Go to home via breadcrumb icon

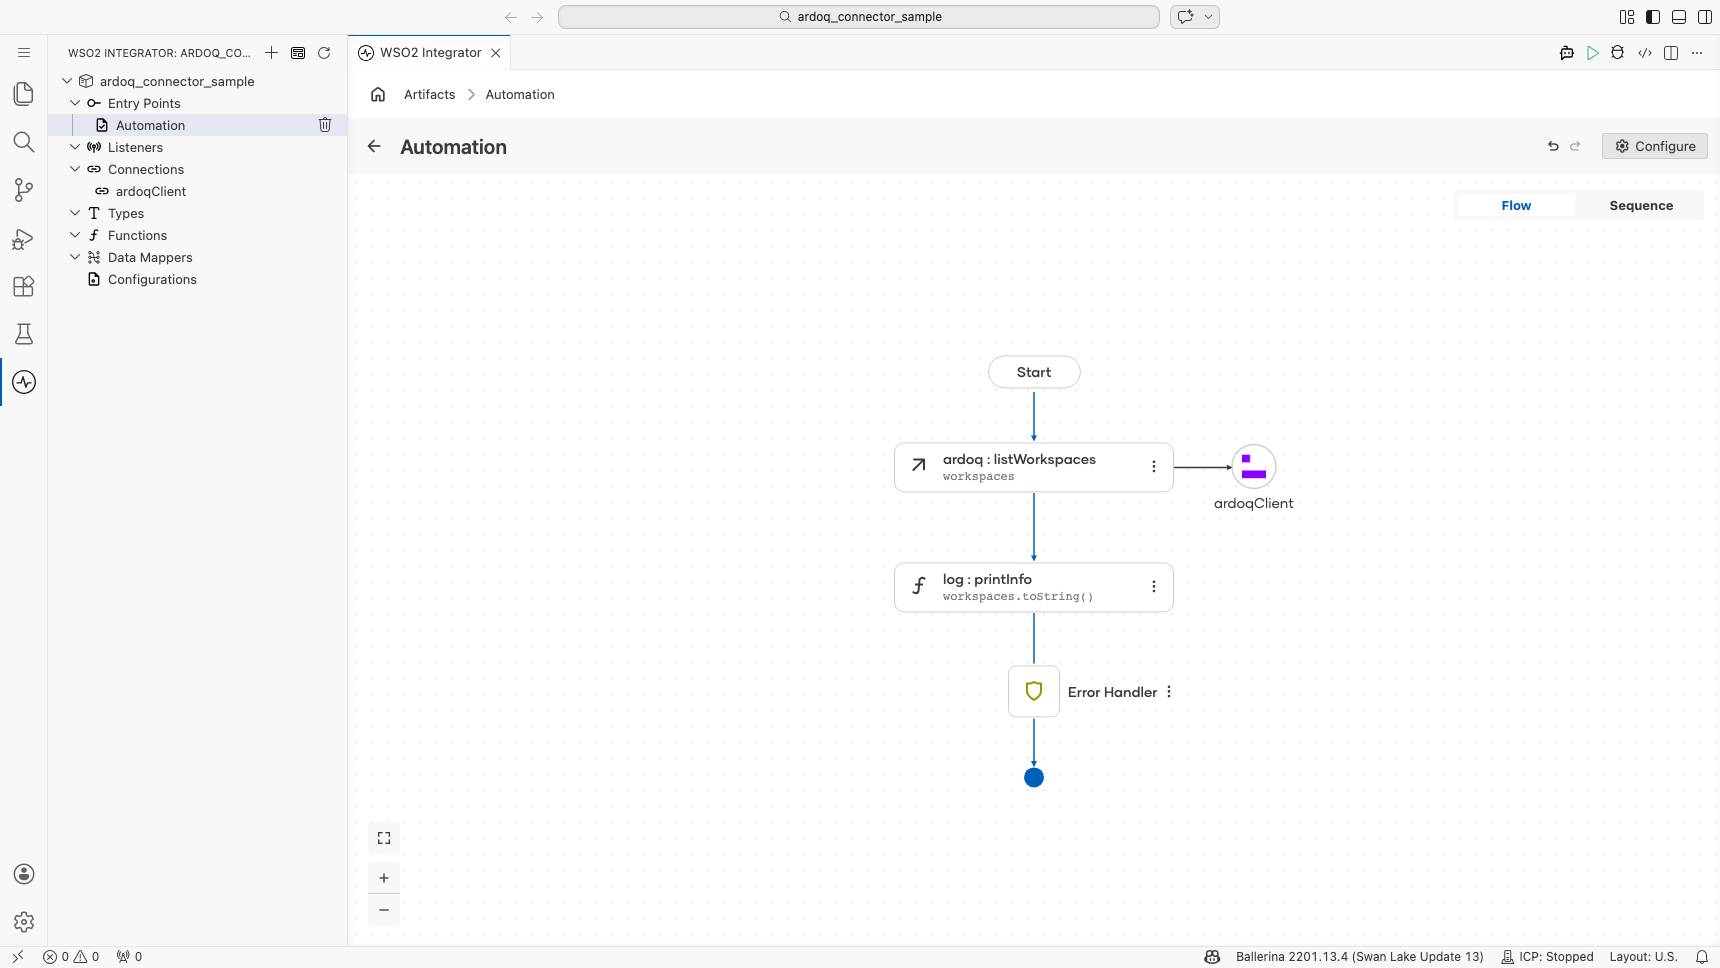click(378, 95)
